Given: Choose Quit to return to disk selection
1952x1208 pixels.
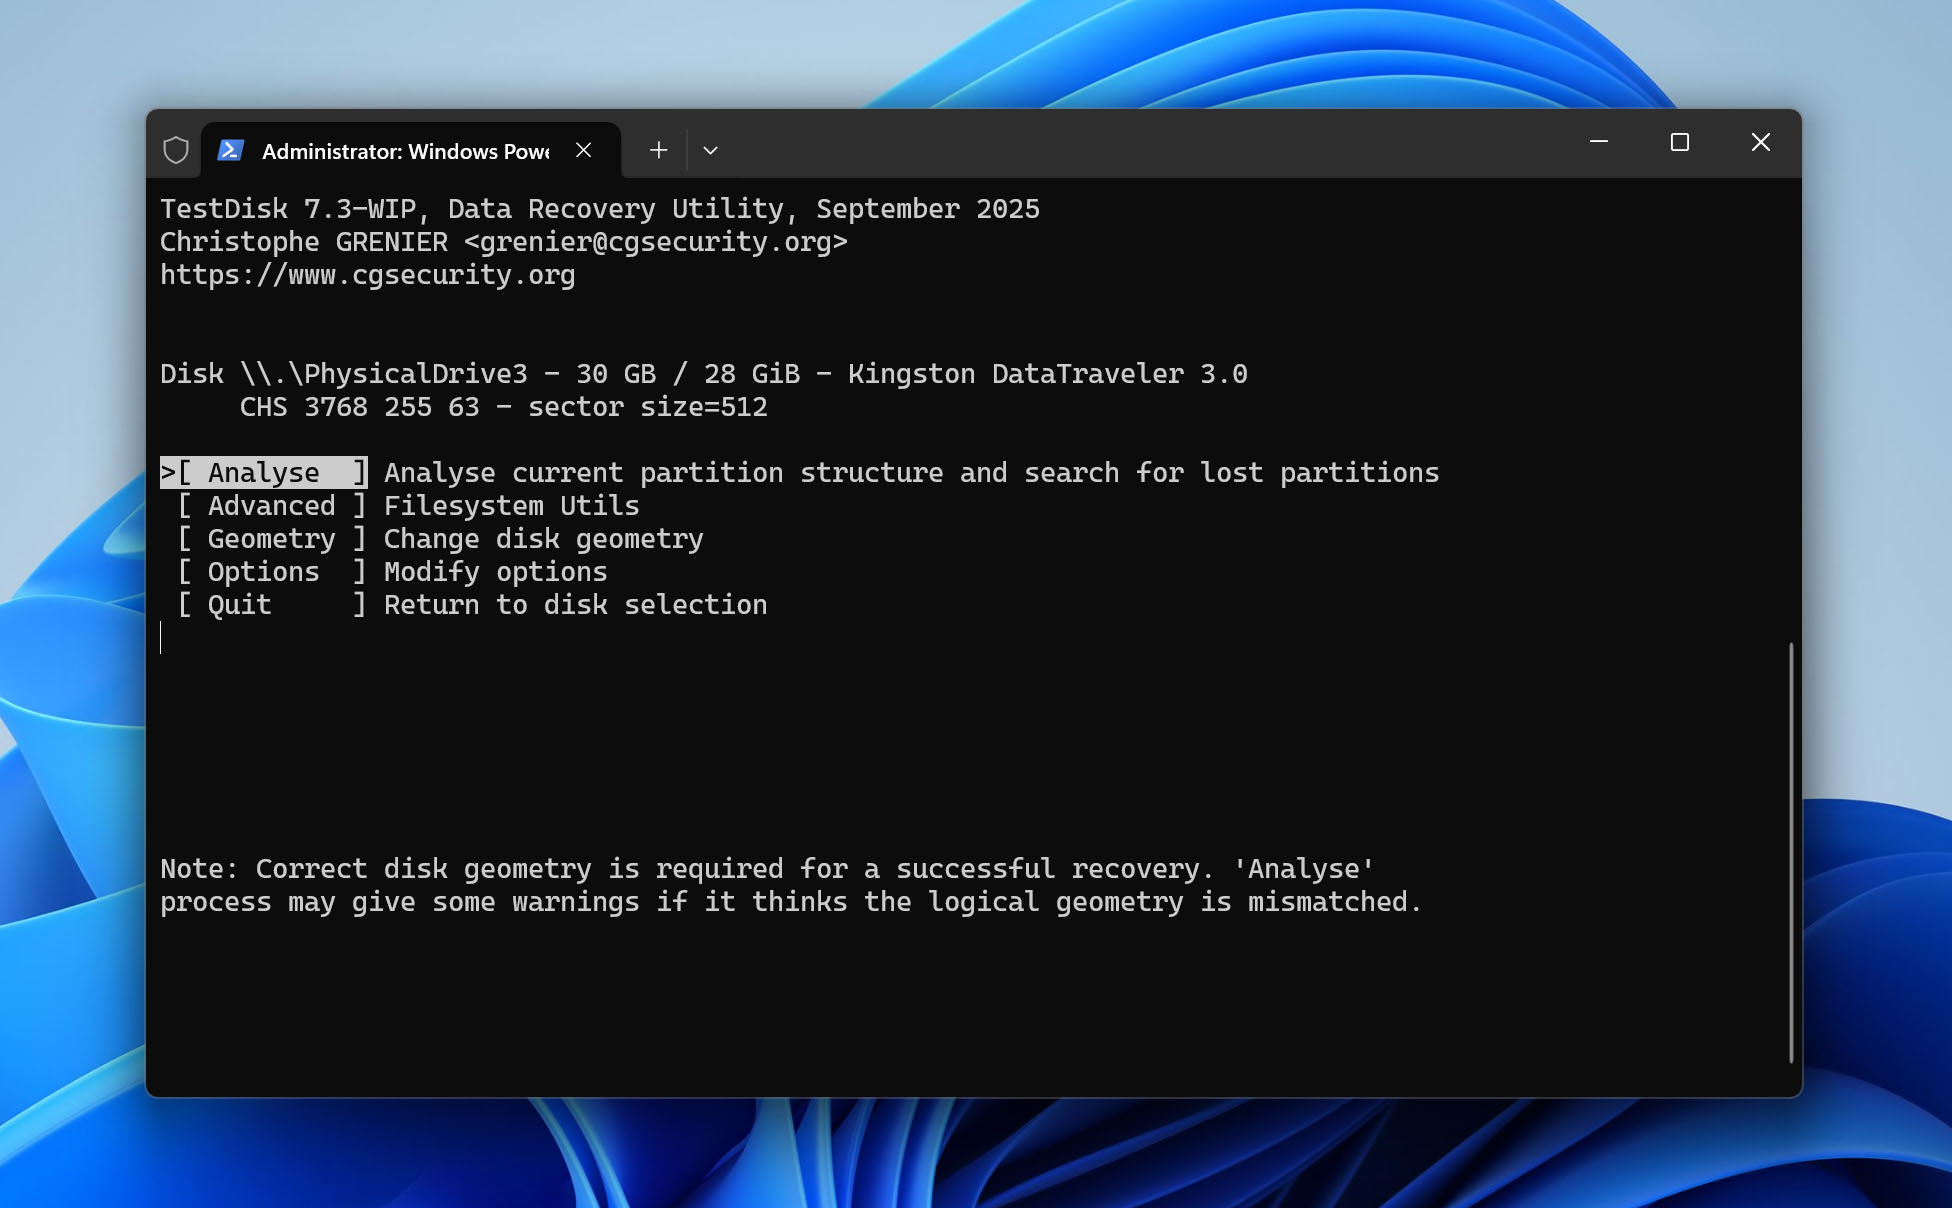Looking at the screenshot, I should pyautogui.click(x=272, y=604).
